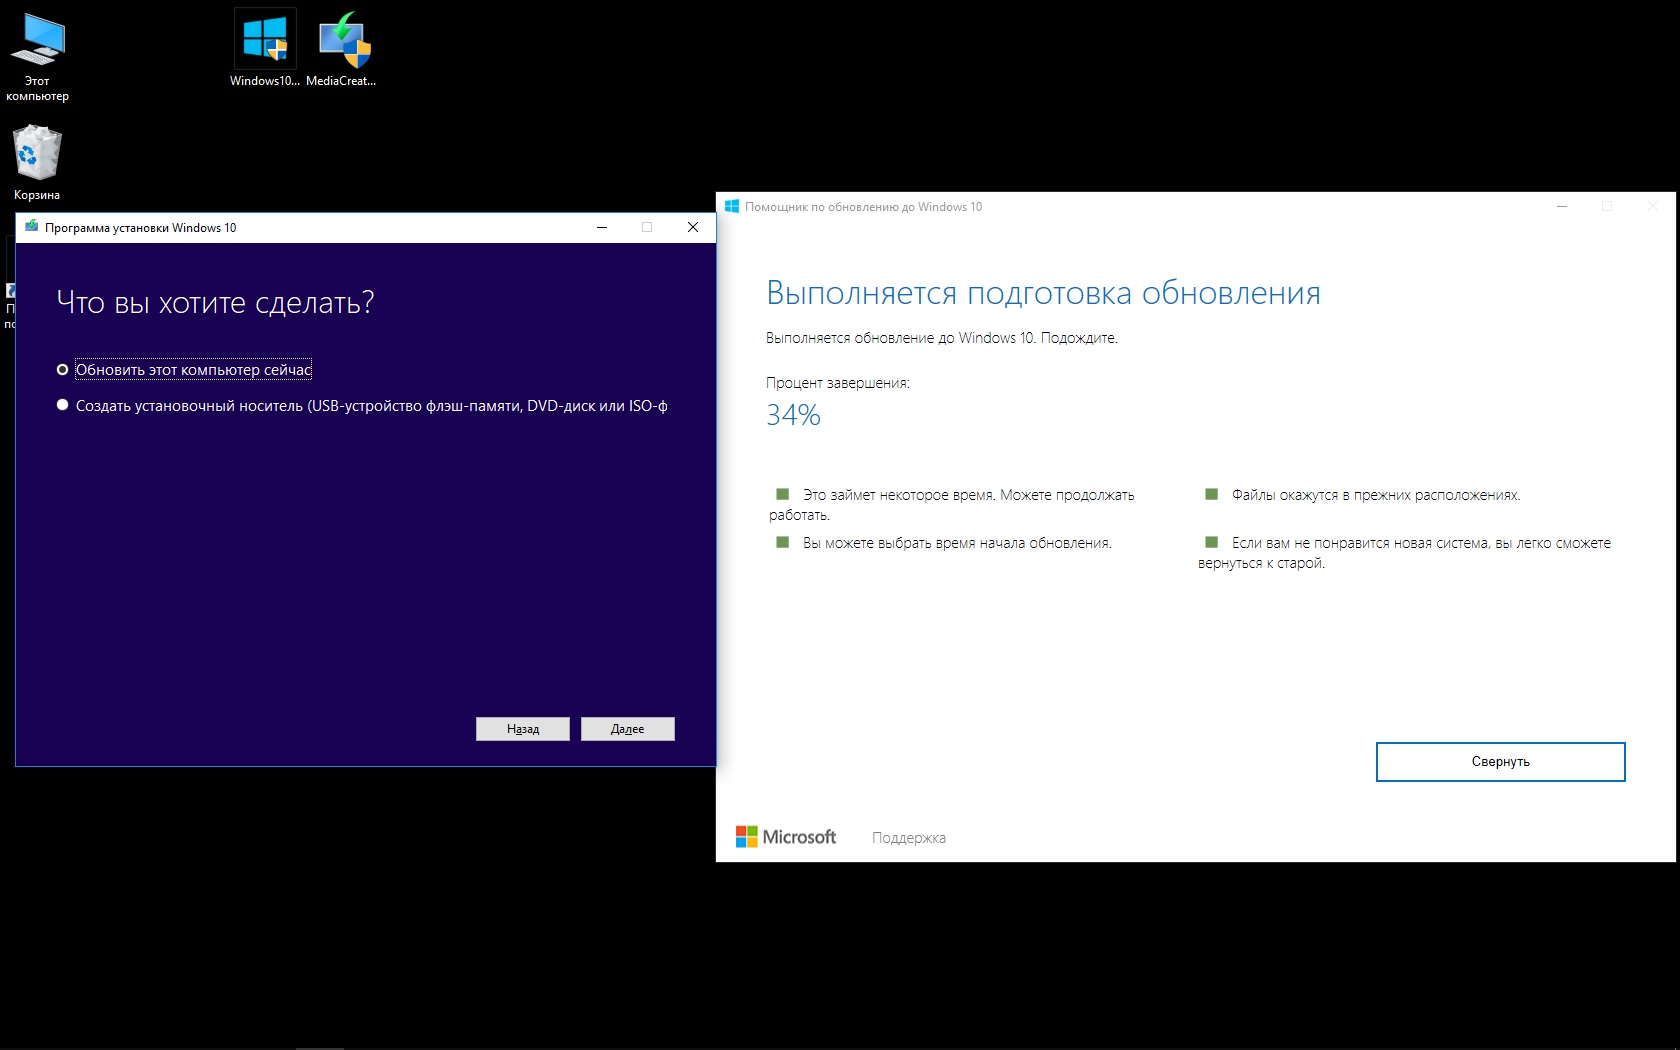1680x1050 pixels.
Task: Click 'Файлы окажутся в прежних расположениях' text
Action: (x=1376, y=495)
